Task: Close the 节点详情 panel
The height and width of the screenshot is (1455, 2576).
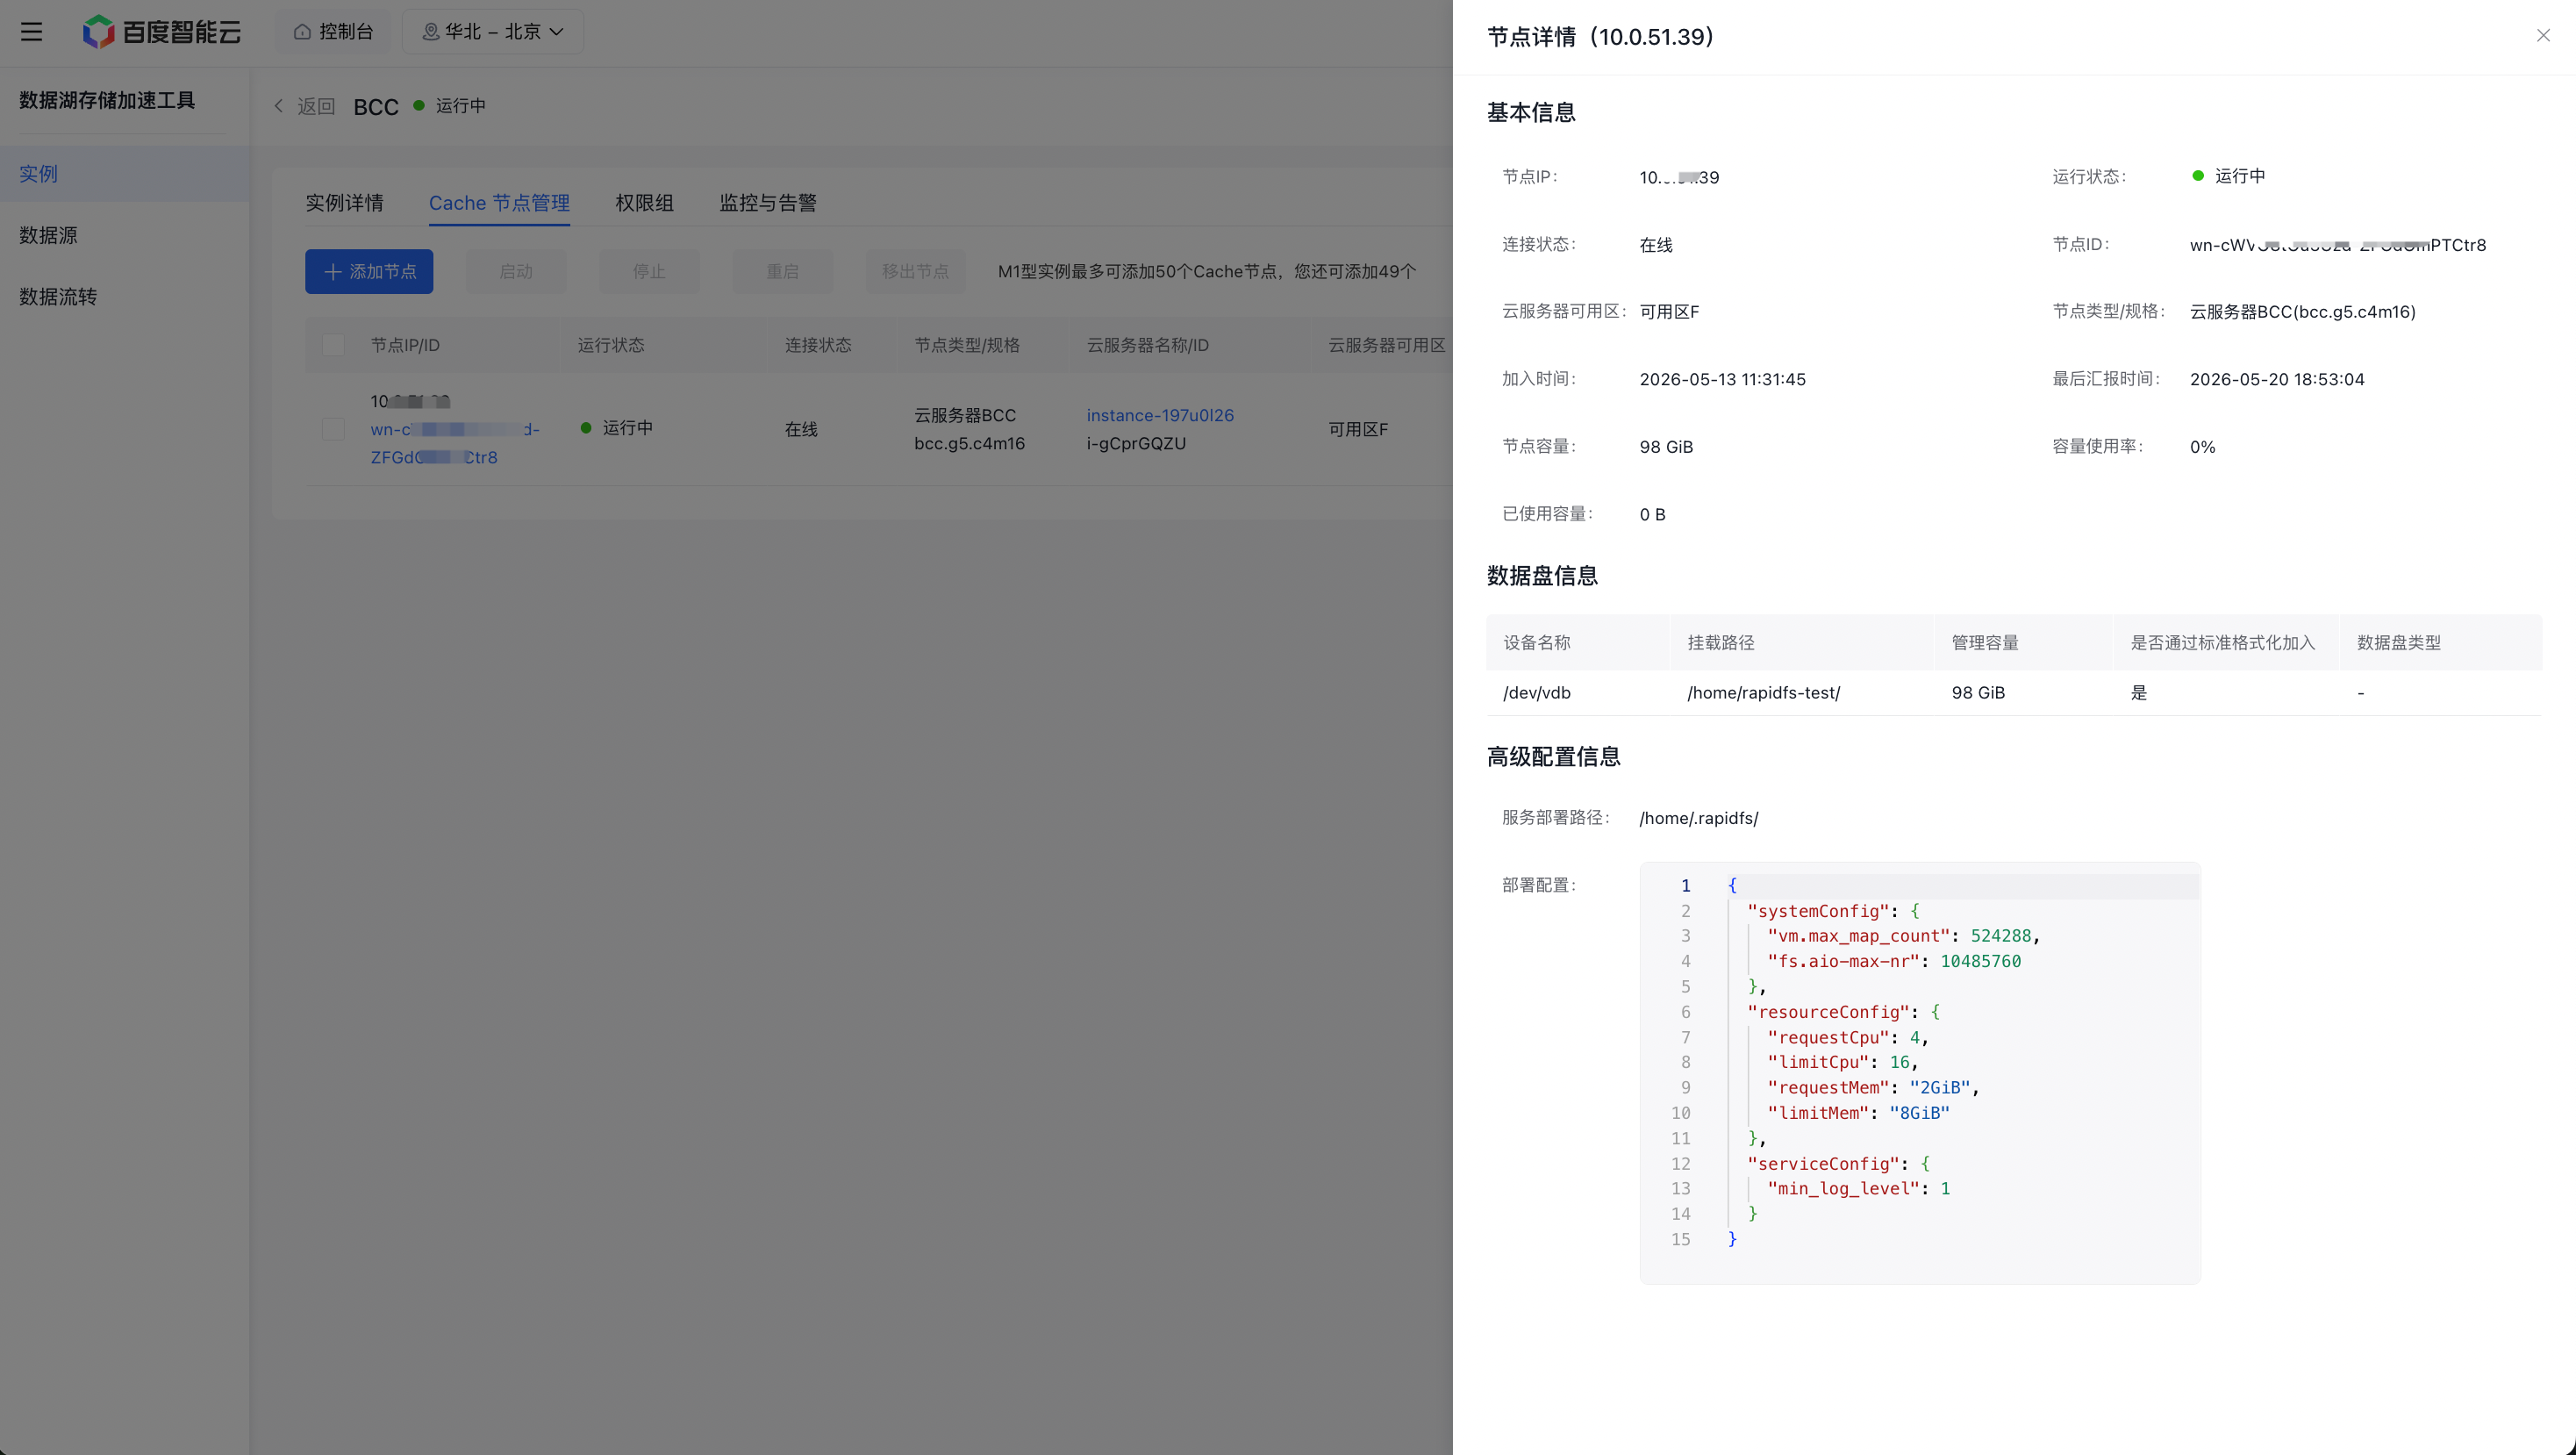Action: [x=2543, y=36]
